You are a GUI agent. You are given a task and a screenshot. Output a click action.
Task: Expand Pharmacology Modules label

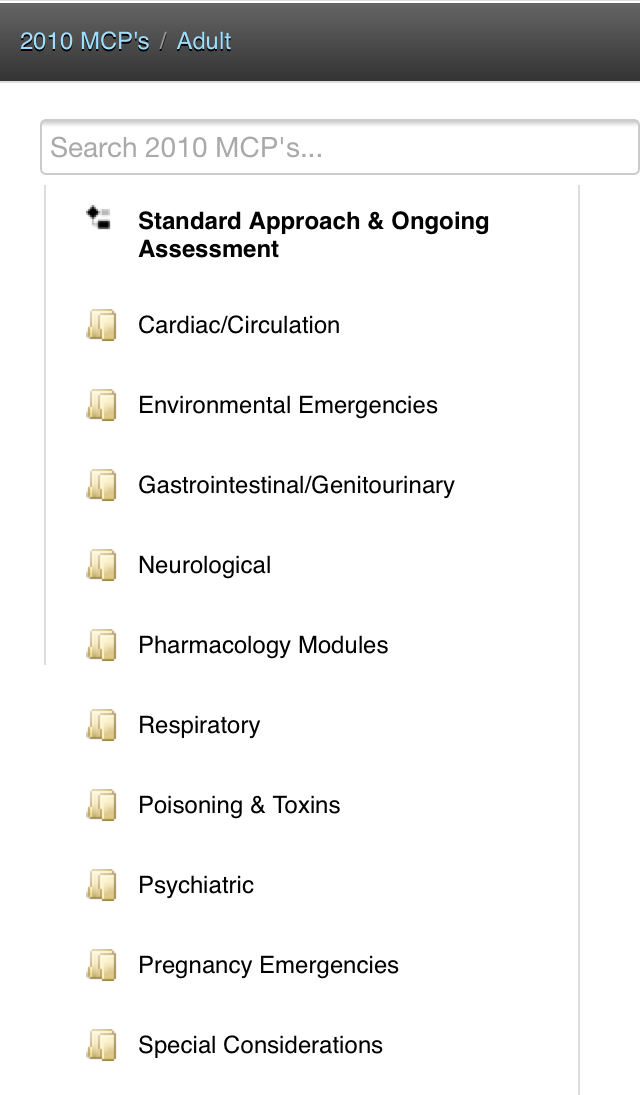pos(263,645)
